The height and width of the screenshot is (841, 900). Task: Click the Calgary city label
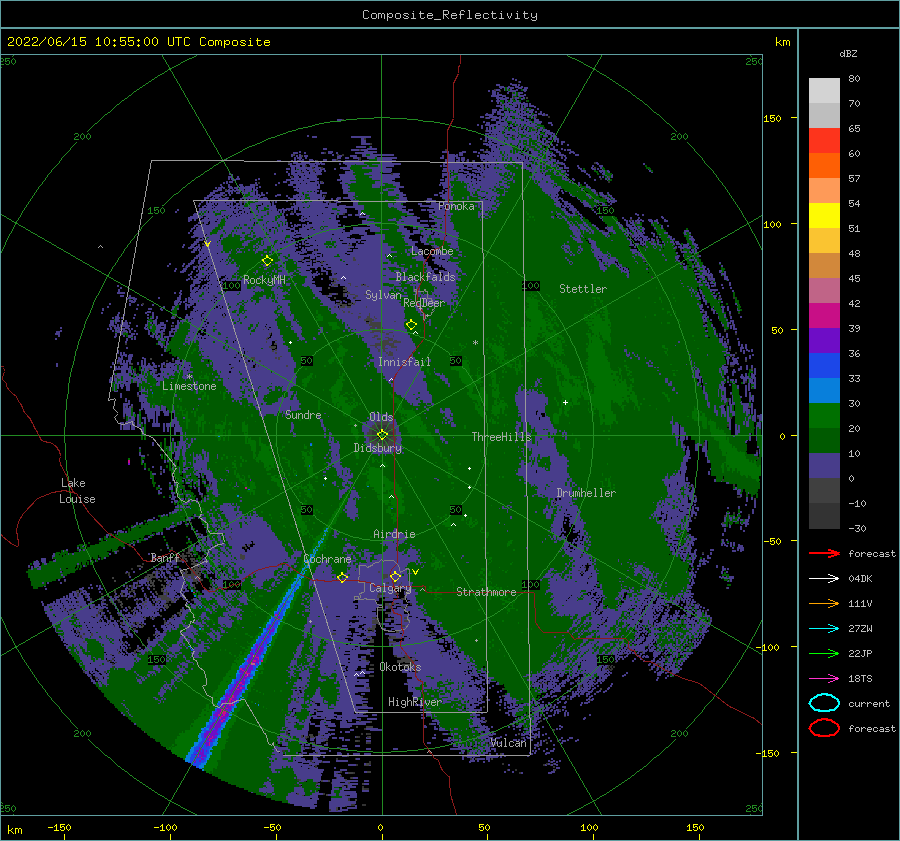[x=390, y=588]
